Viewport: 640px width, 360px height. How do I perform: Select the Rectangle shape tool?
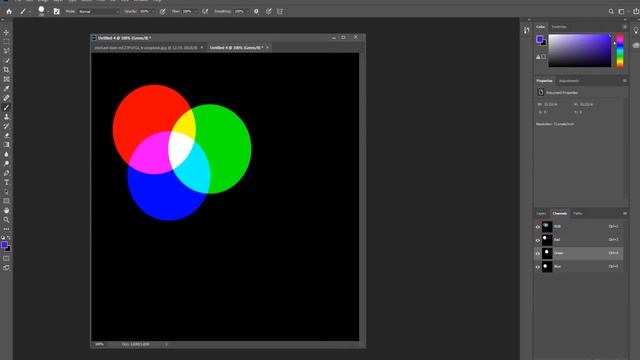(6, 201)
